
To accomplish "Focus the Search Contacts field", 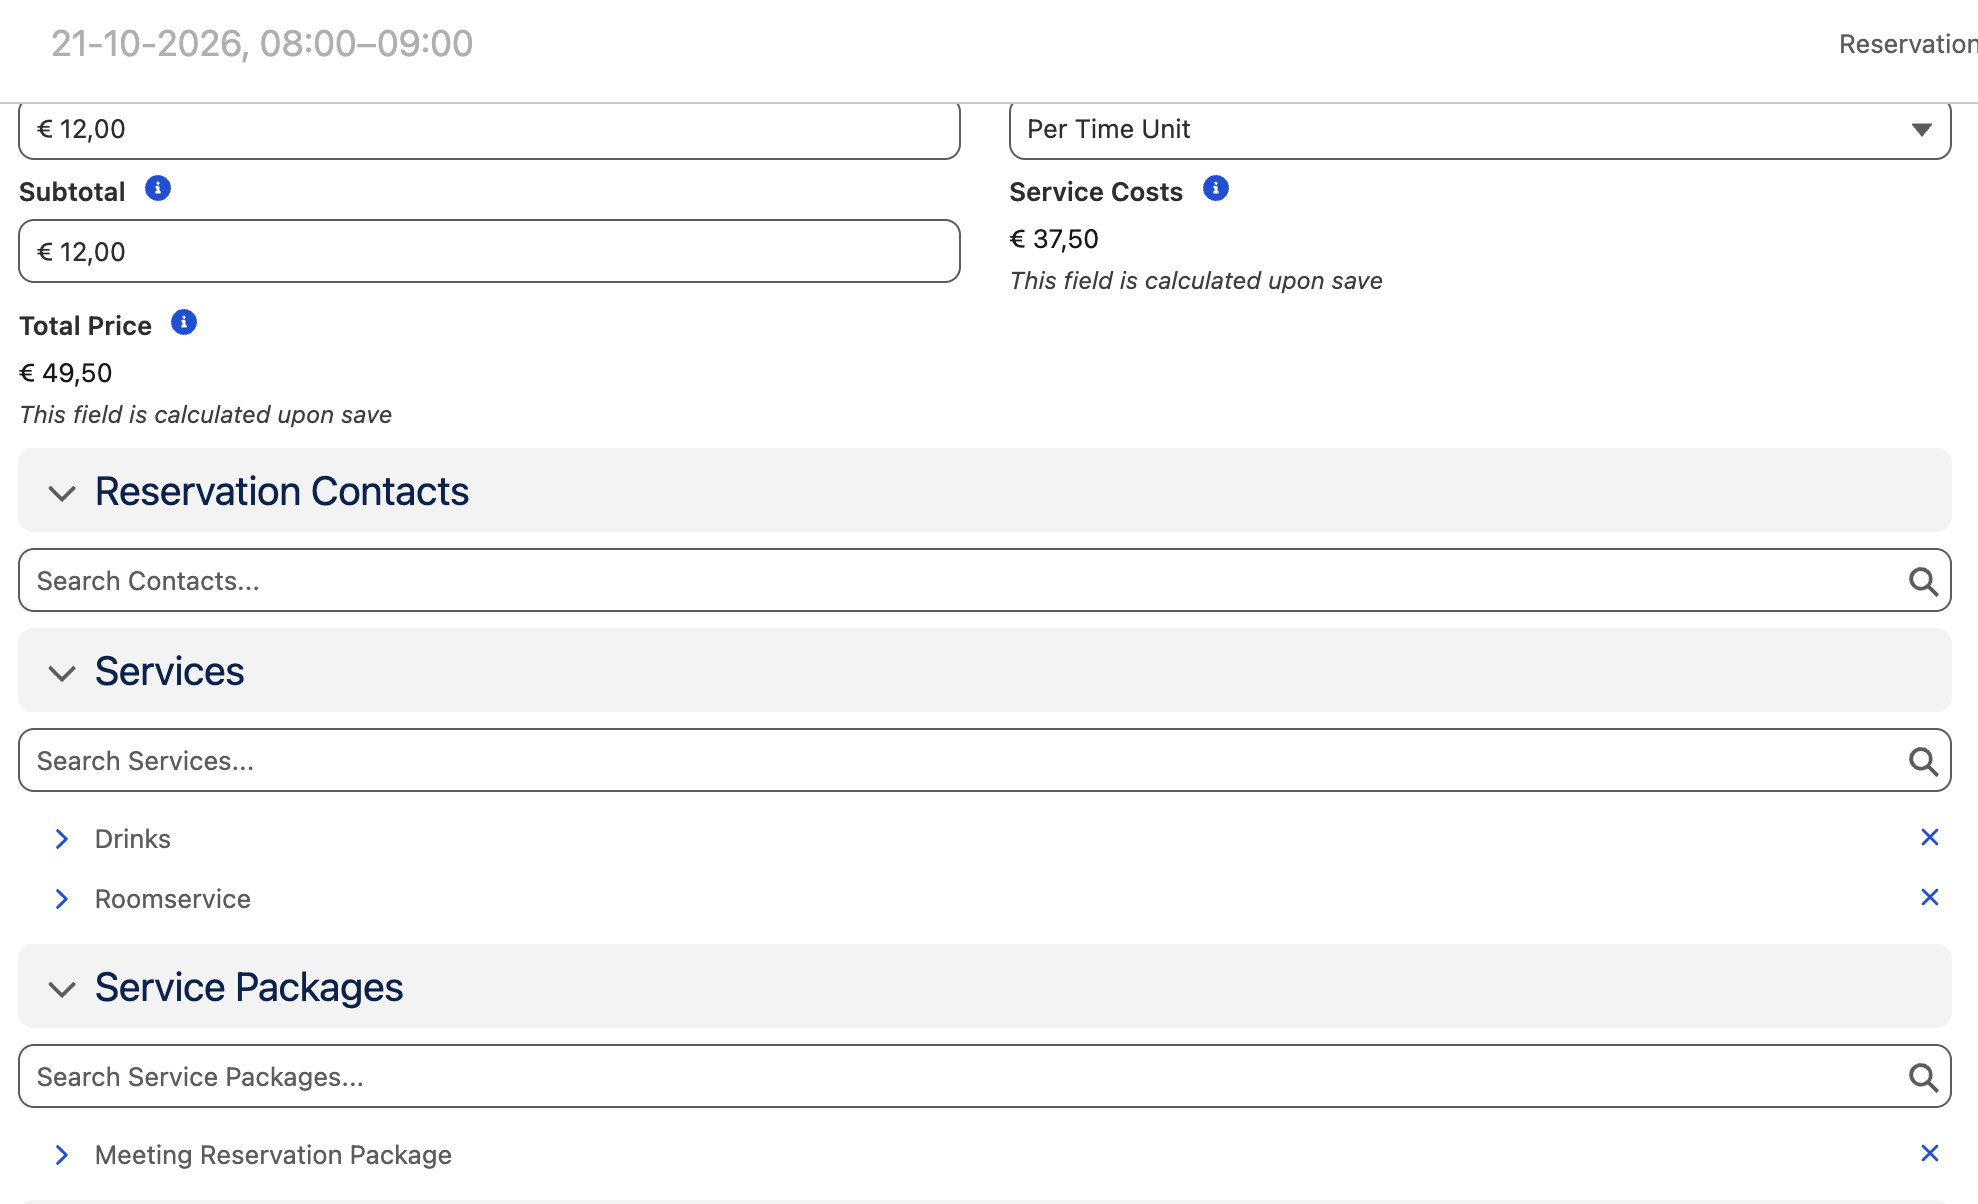I will click(985, 580).
